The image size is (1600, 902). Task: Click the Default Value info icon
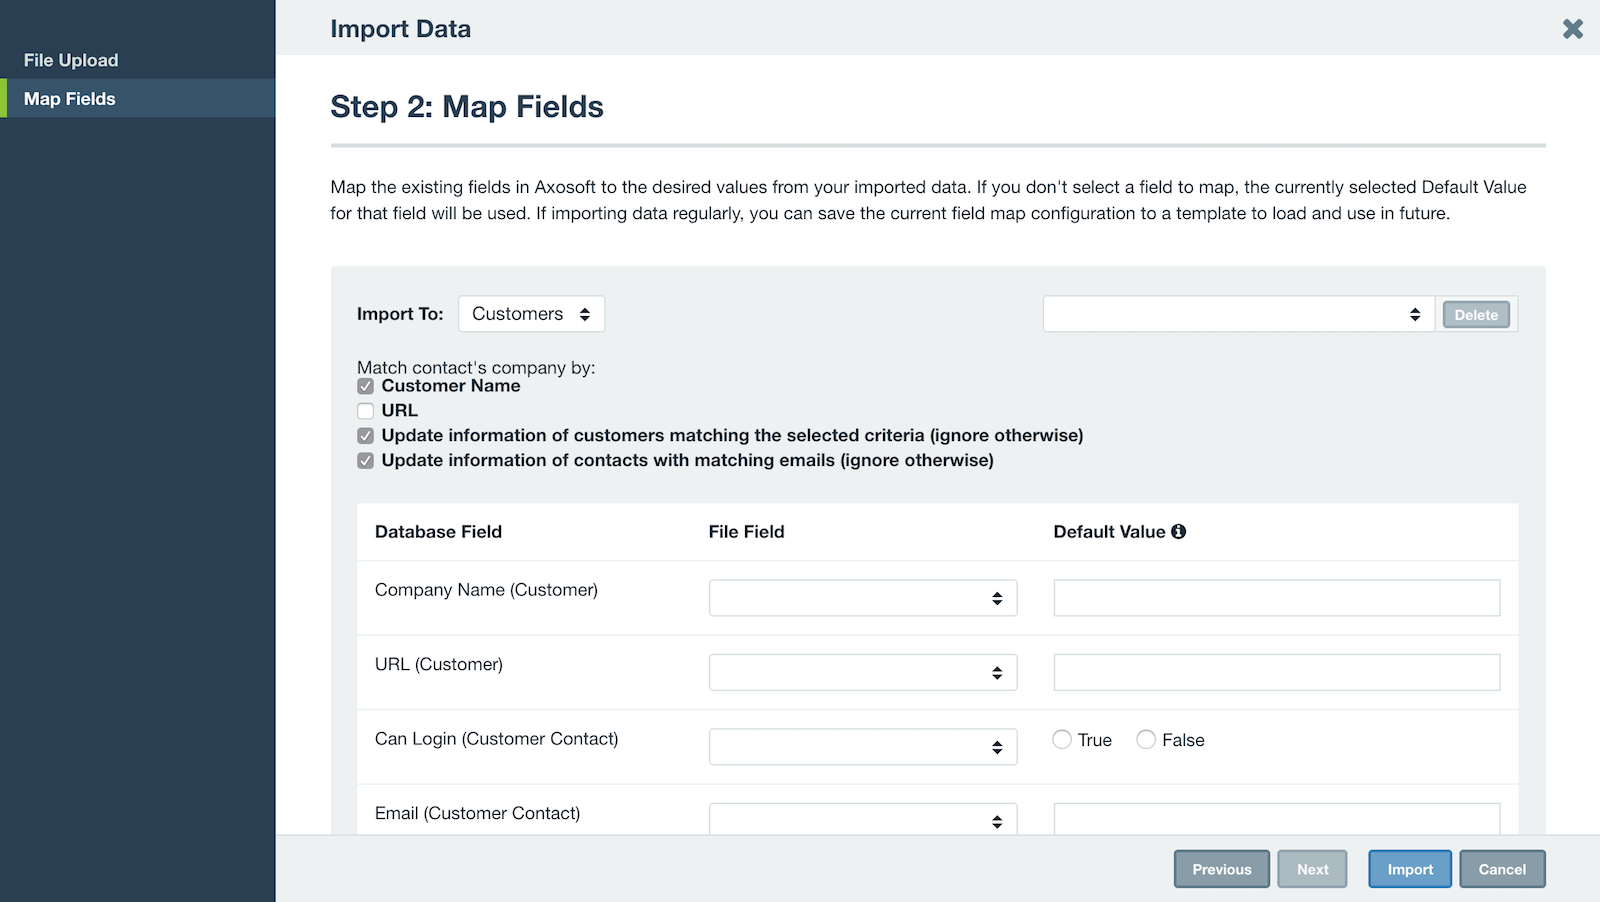point(1179,532)
